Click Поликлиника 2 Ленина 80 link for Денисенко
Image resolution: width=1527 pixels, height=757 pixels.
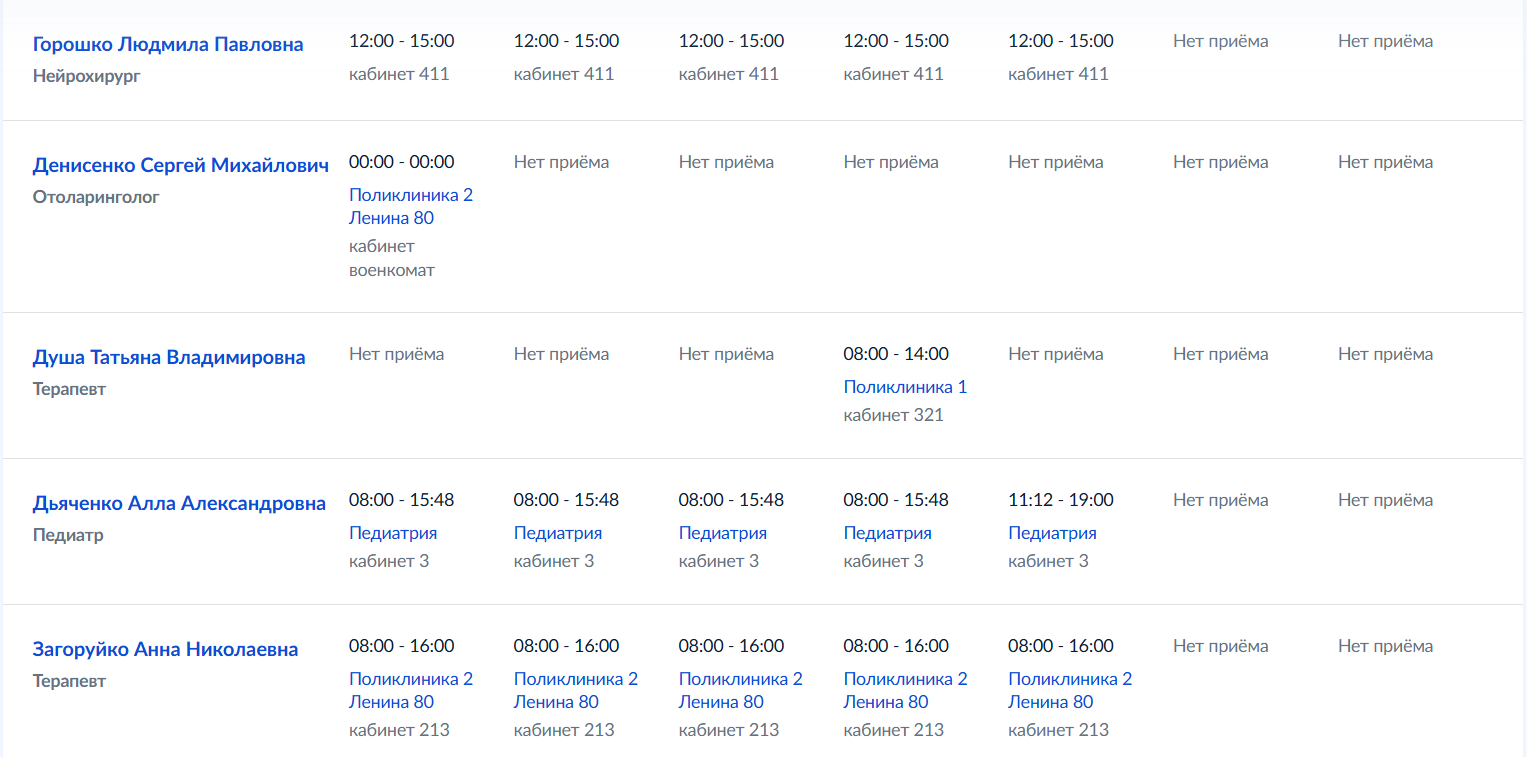pos(411,206)
